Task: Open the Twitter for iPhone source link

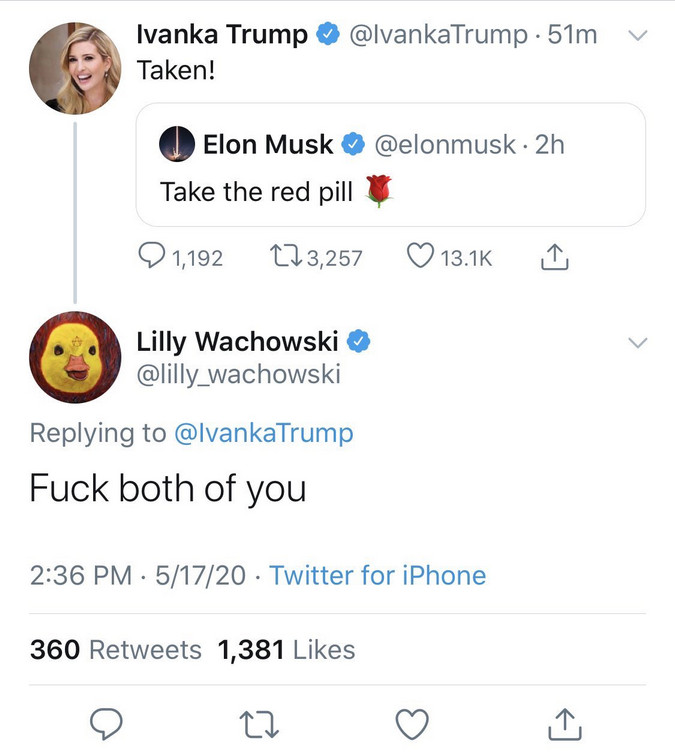Action: 377,575
